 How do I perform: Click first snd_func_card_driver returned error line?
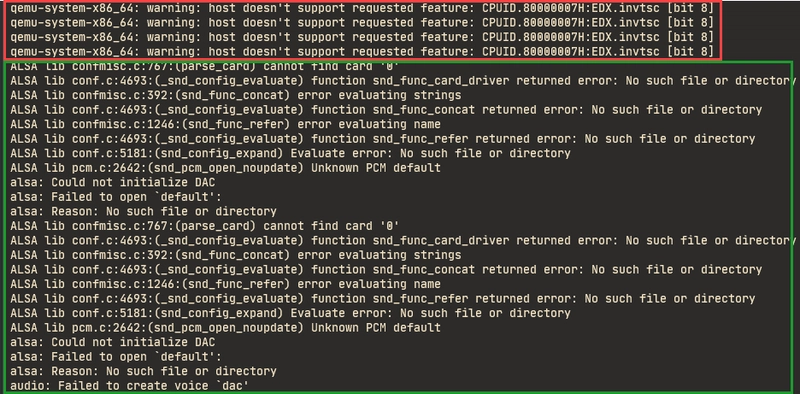[x=399, y=81]
